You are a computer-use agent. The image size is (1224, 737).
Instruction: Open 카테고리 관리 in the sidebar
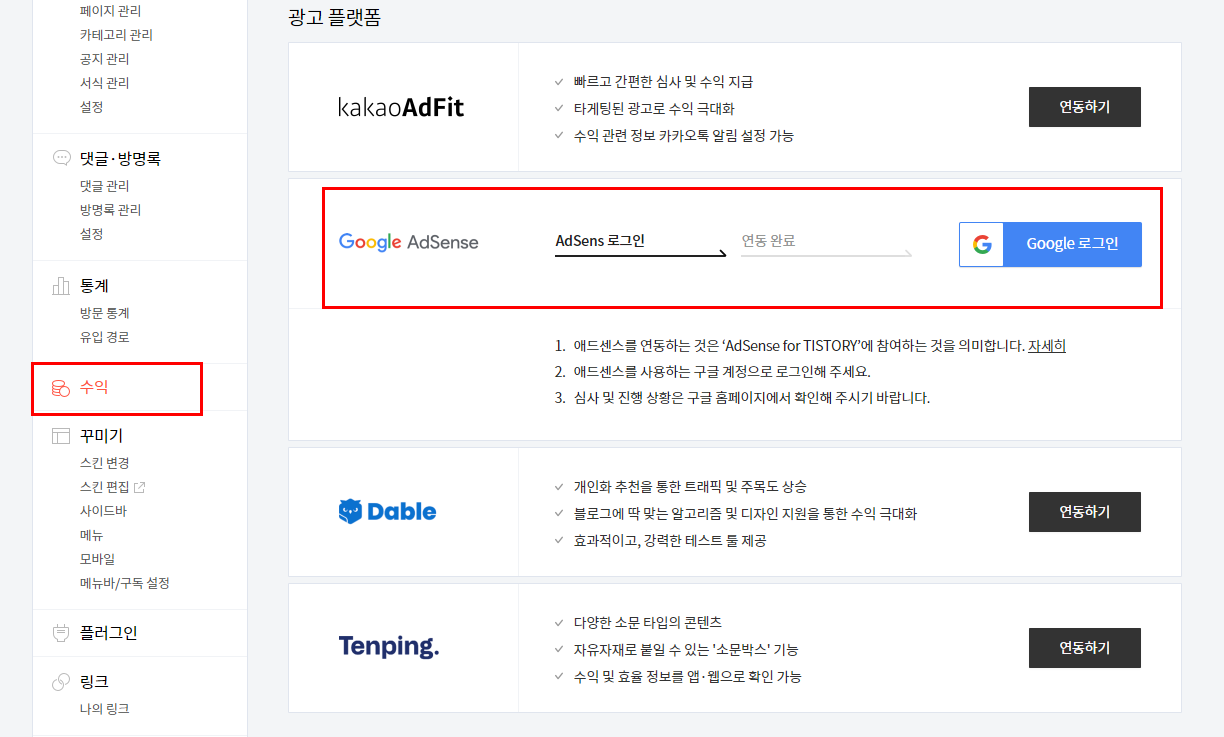coord(116,35)
